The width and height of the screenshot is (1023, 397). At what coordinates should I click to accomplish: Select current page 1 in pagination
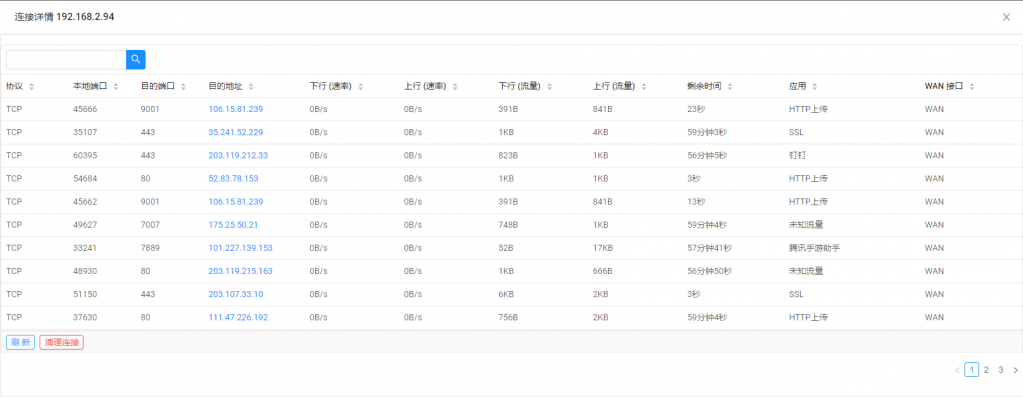coord(971,370)
